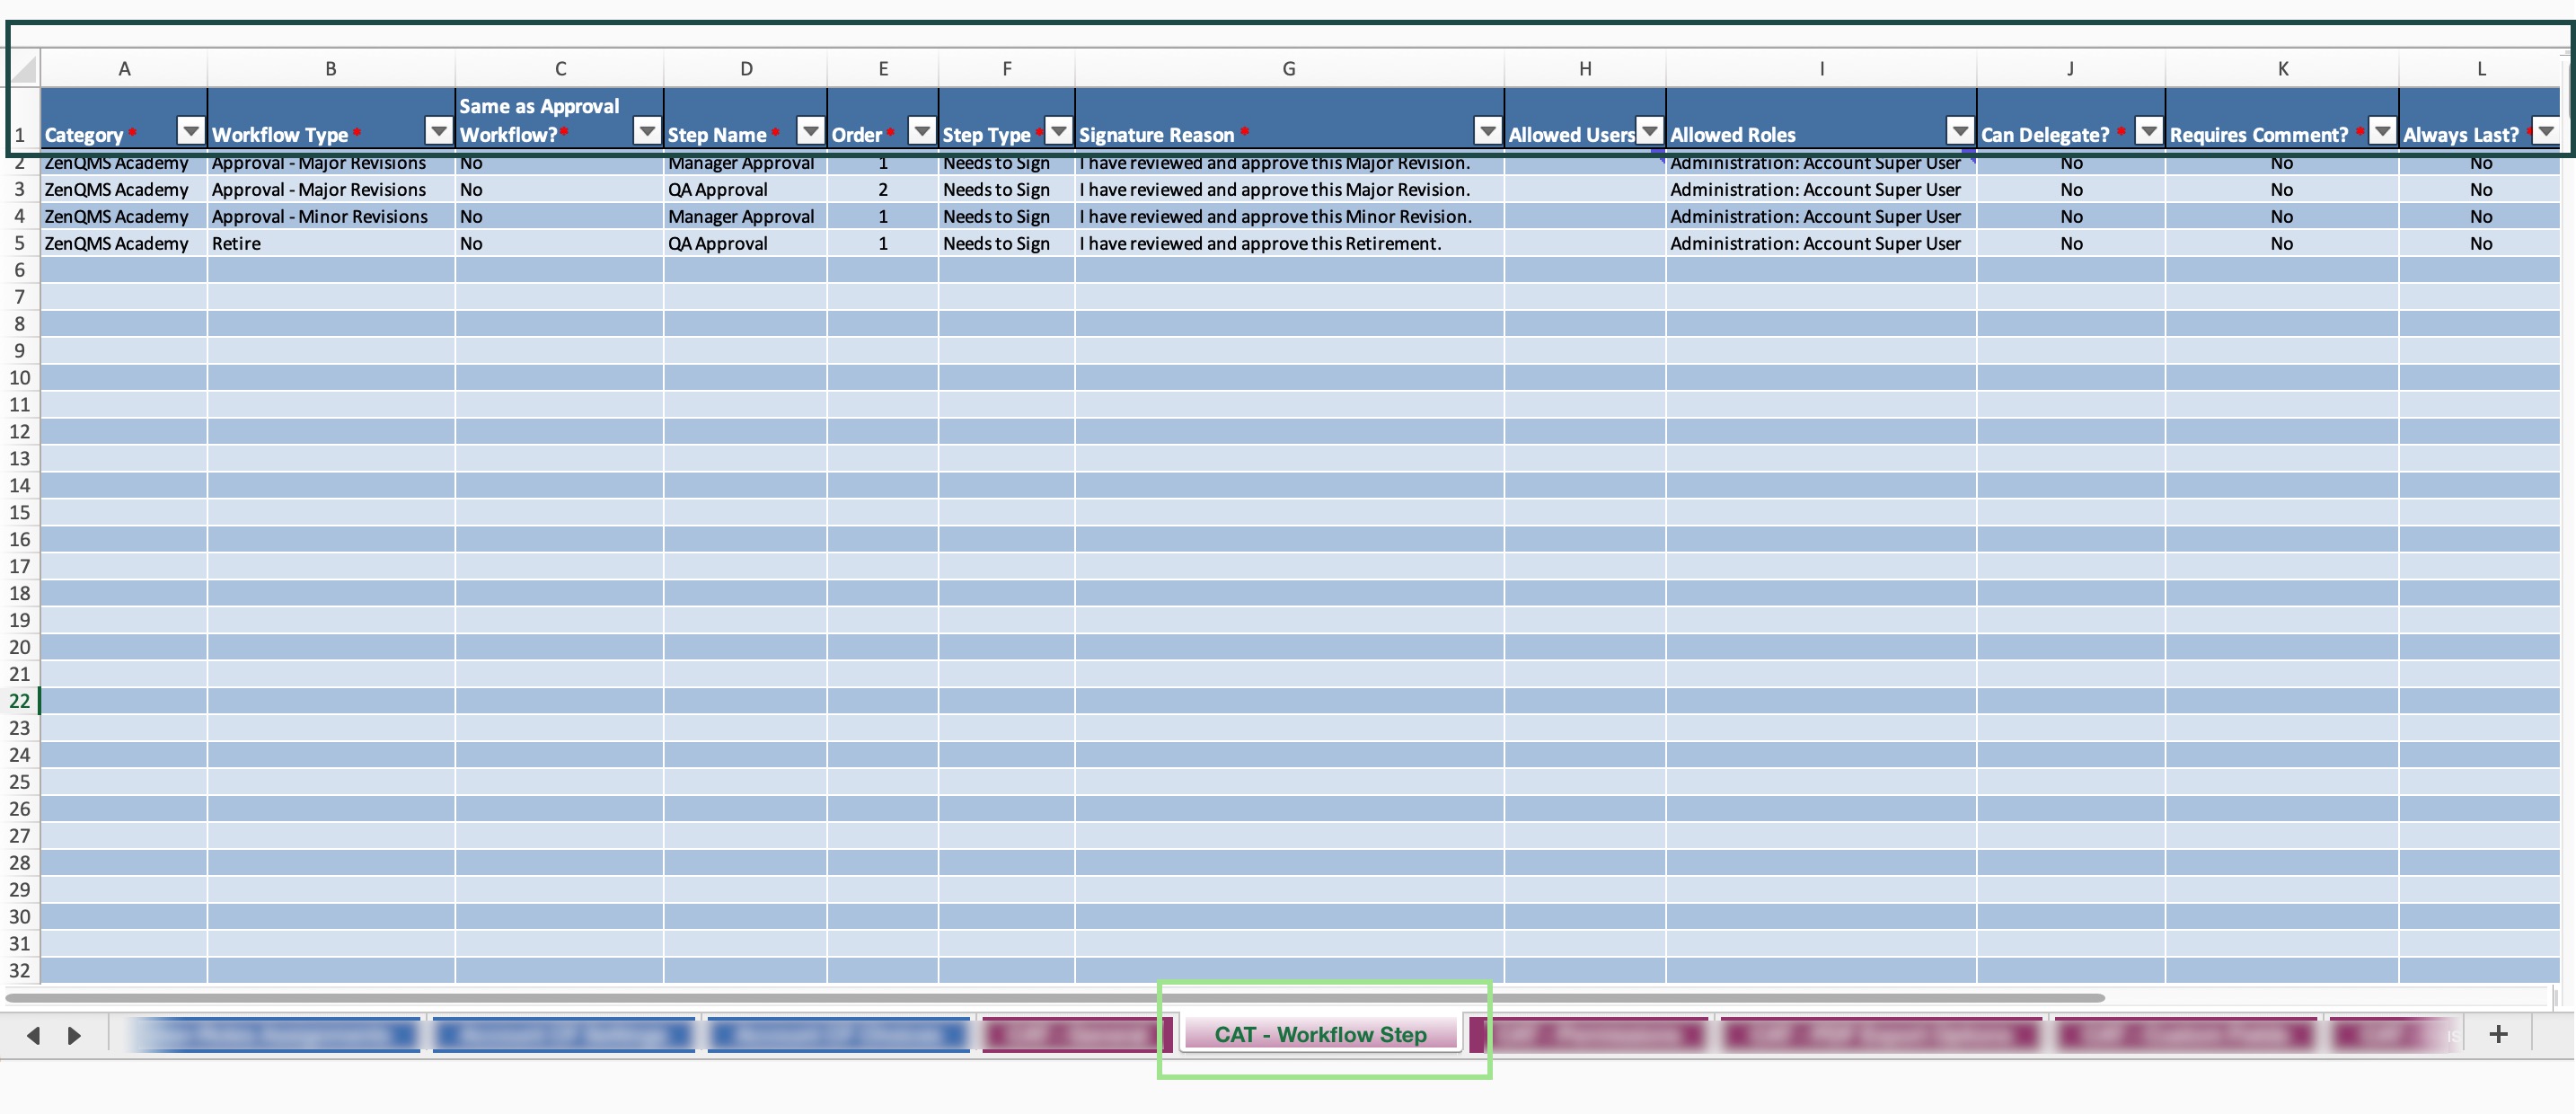Screen dimensions: 2576x1114
Task: Click the 'Needs to Sign' cell in row 4
Action: 1007,217
